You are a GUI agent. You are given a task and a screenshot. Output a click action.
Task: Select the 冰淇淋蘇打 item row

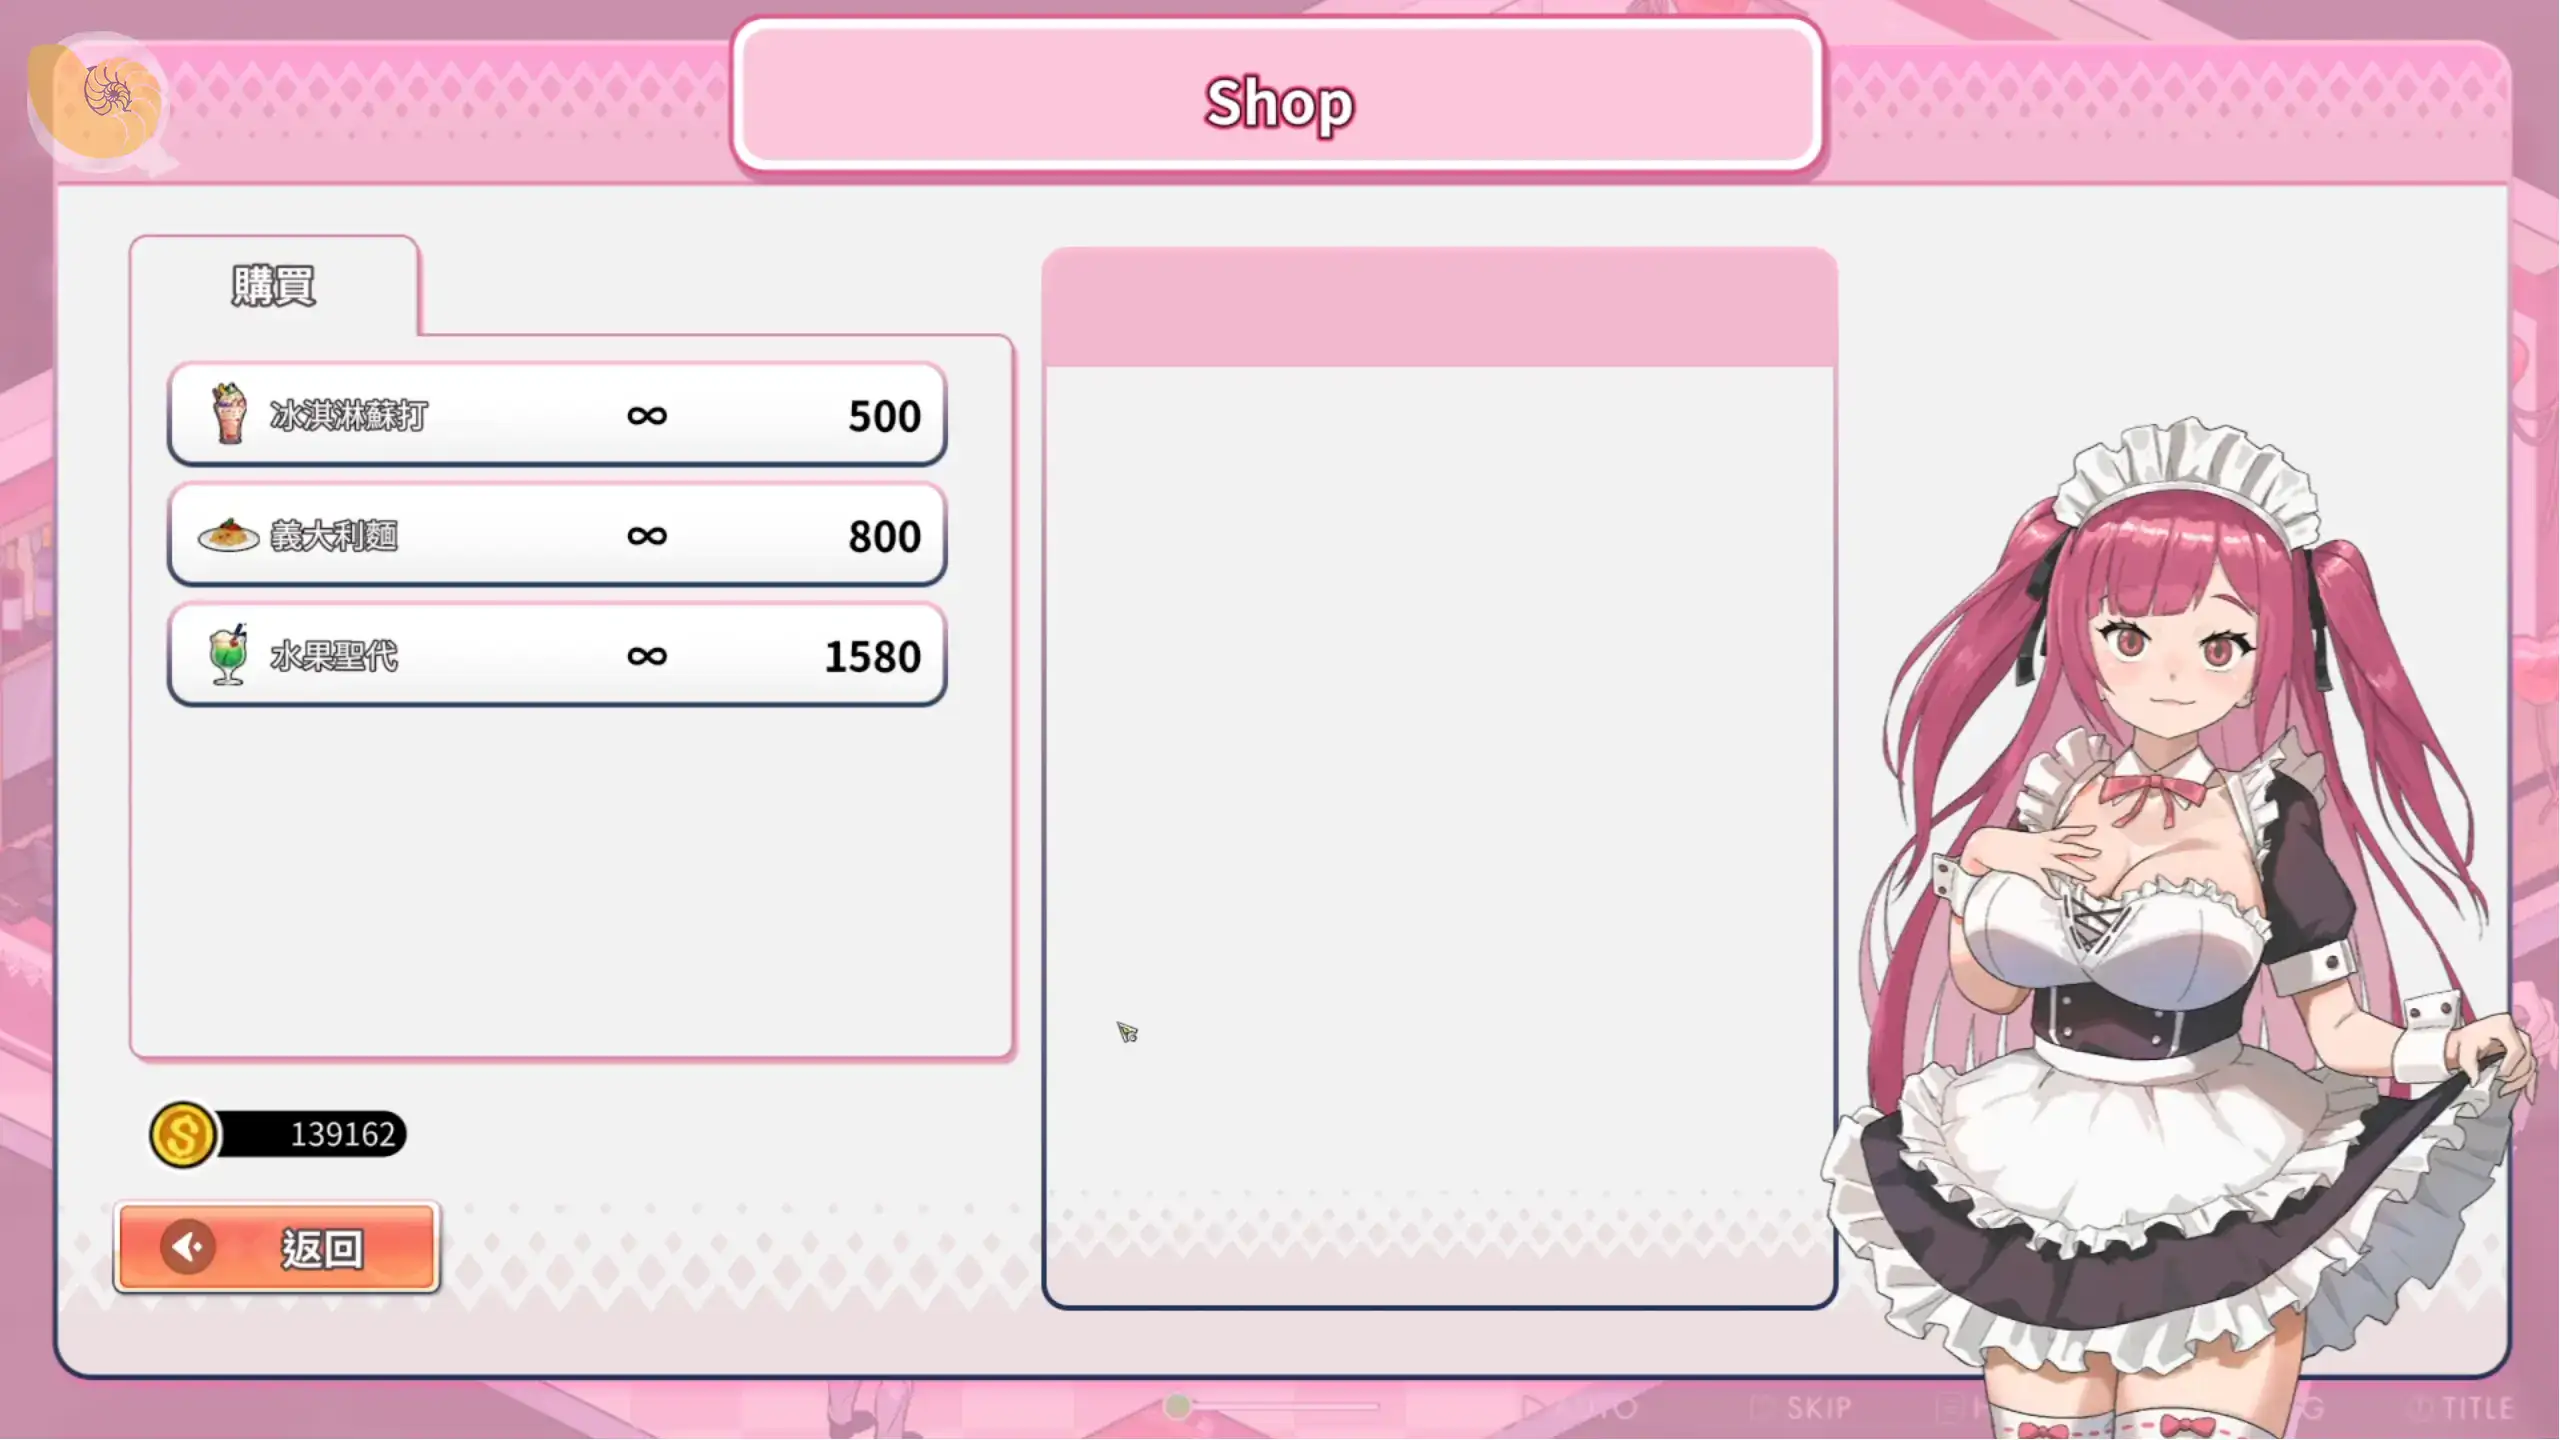[x=557, y=415]
